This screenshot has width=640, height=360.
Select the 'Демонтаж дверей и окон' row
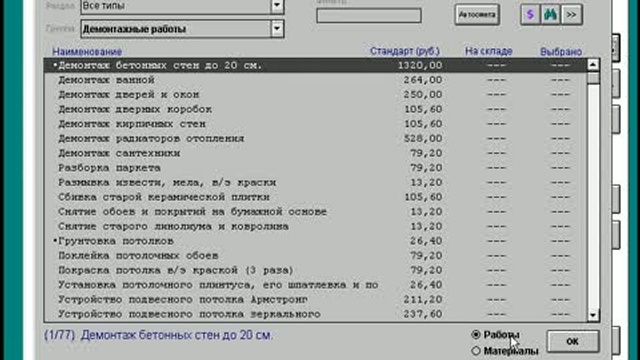(315, 95)
